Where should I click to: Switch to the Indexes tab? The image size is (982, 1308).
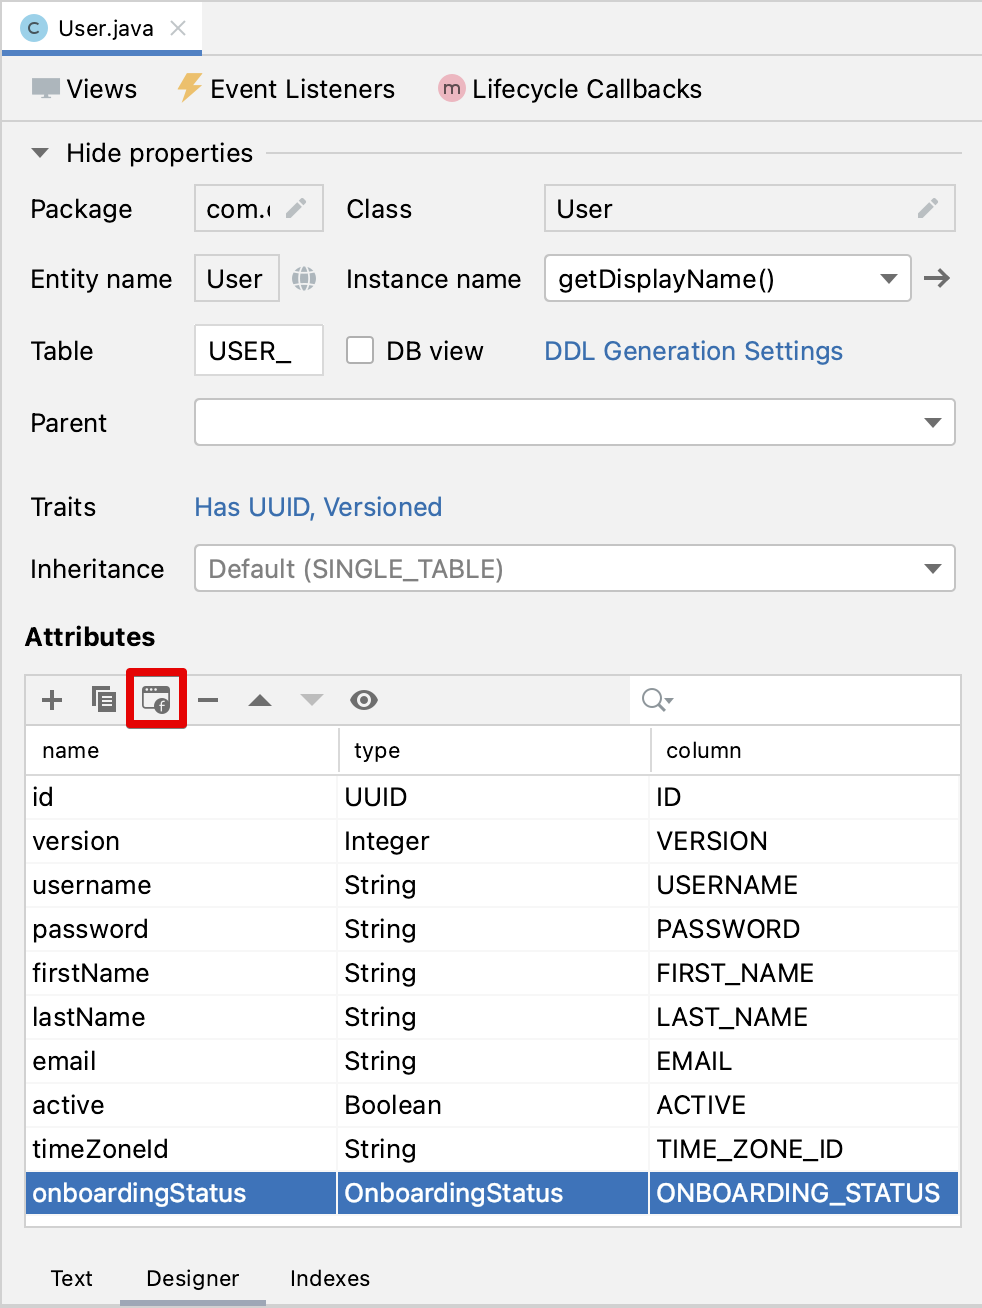pos(329,1278)
